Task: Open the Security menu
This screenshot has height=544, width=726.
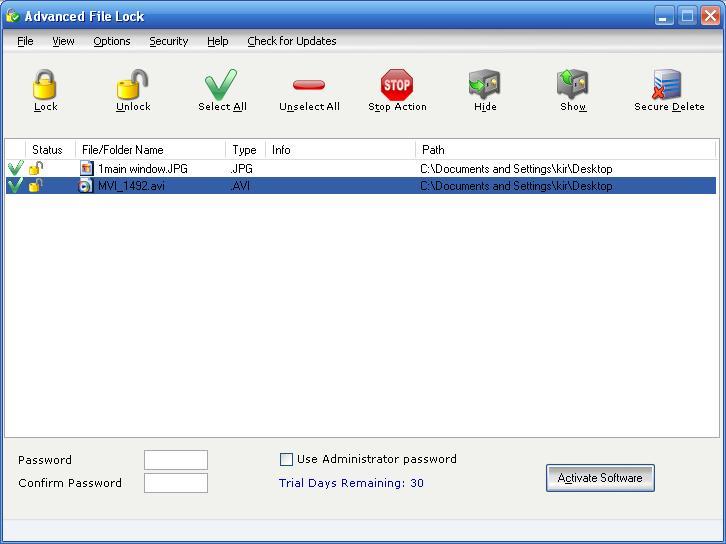Action: tap(169, 41)
